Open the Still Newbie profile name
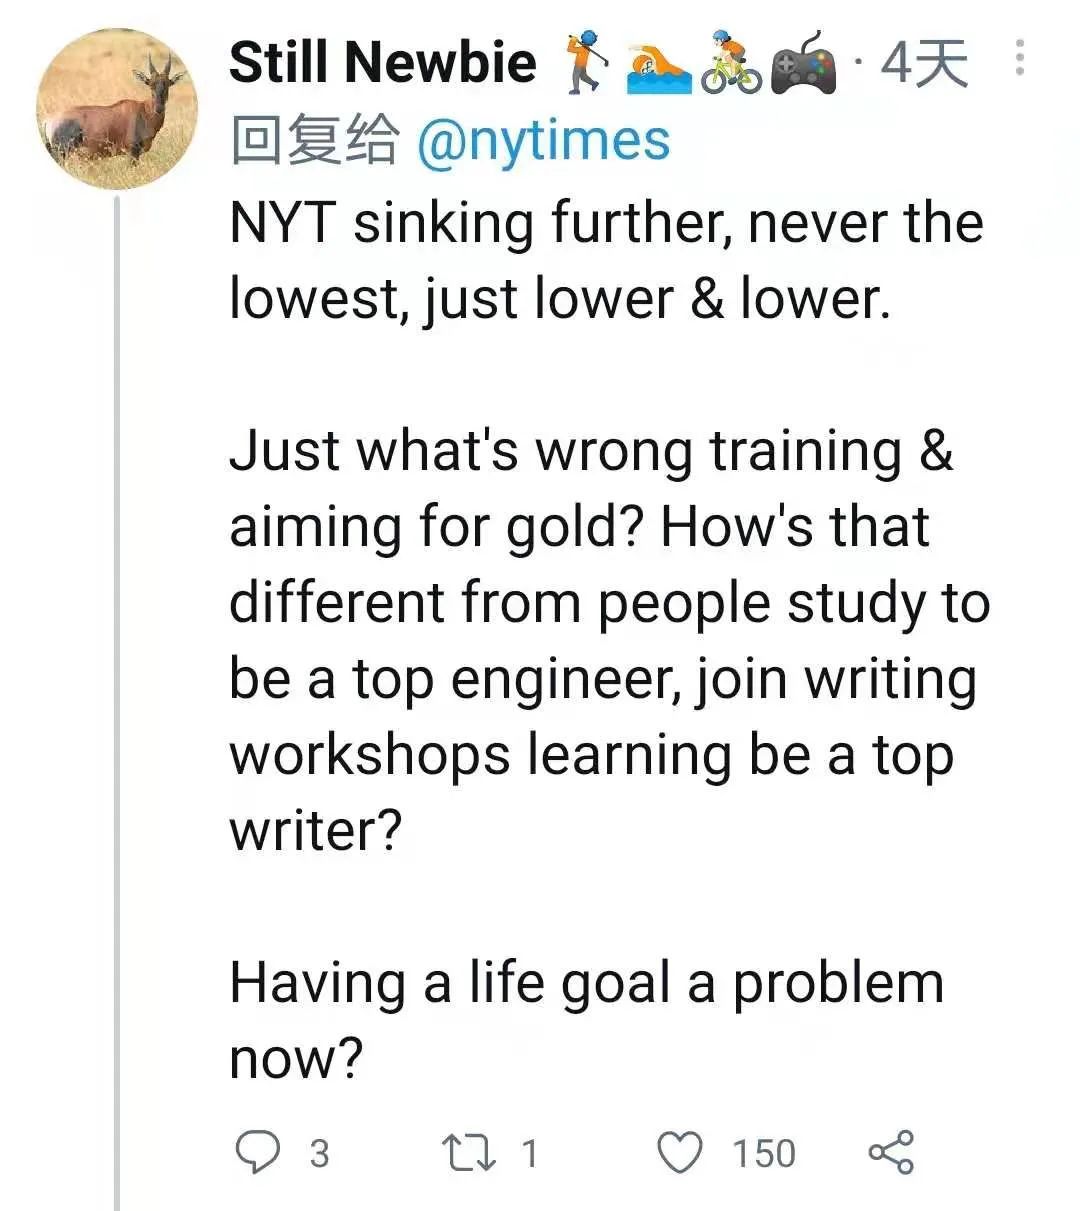The width and height of the screenshot is (1080, 1211). point(382,63)
